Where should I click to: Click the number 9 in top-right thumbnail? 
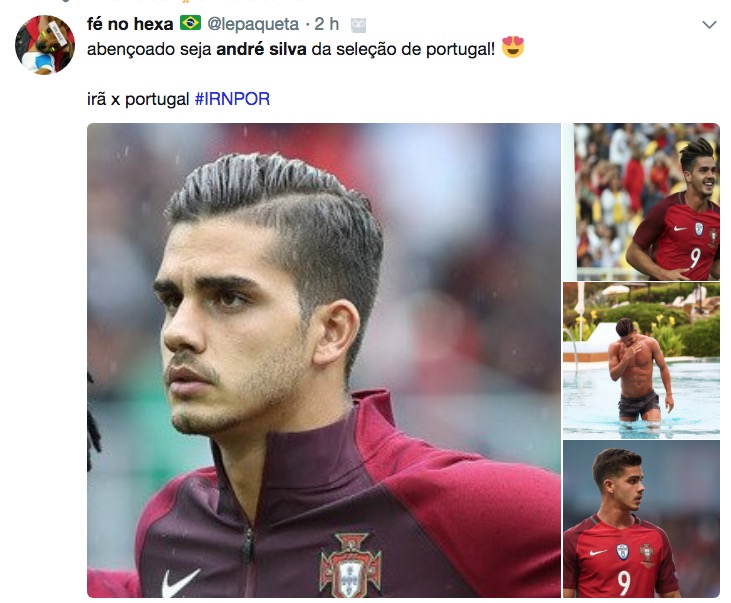(x=695, y=258)
